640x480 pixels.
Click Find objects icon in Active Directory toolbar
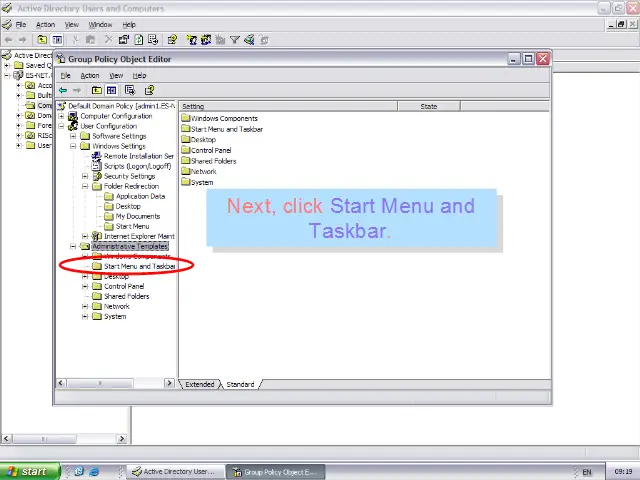pyautogui.click(x=249, y=40)
